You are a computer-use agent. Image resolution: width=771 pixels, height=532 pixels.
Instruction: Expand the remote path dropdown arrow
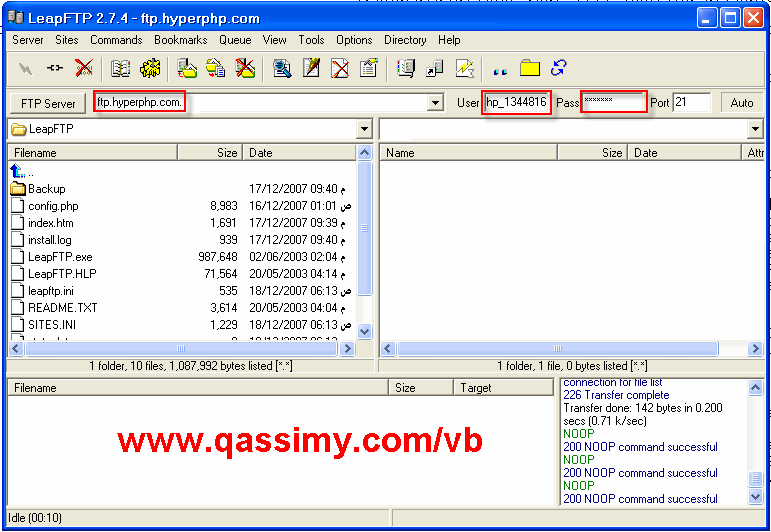pyautogui.click(x=755, y=129)
